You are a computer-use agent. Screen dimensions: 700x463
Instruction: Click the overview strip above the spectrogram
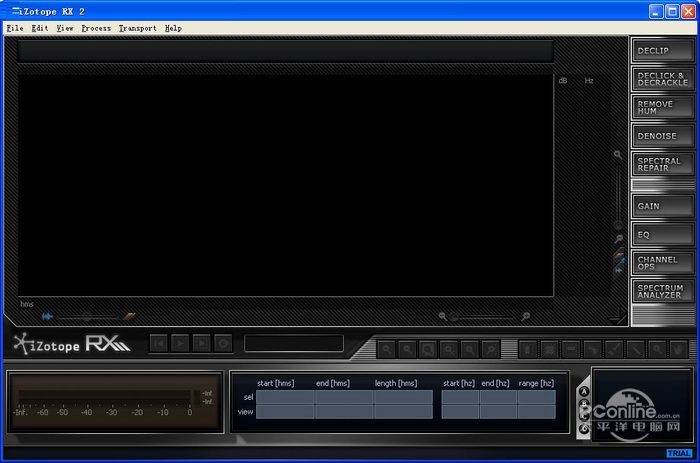click(286, 52)
